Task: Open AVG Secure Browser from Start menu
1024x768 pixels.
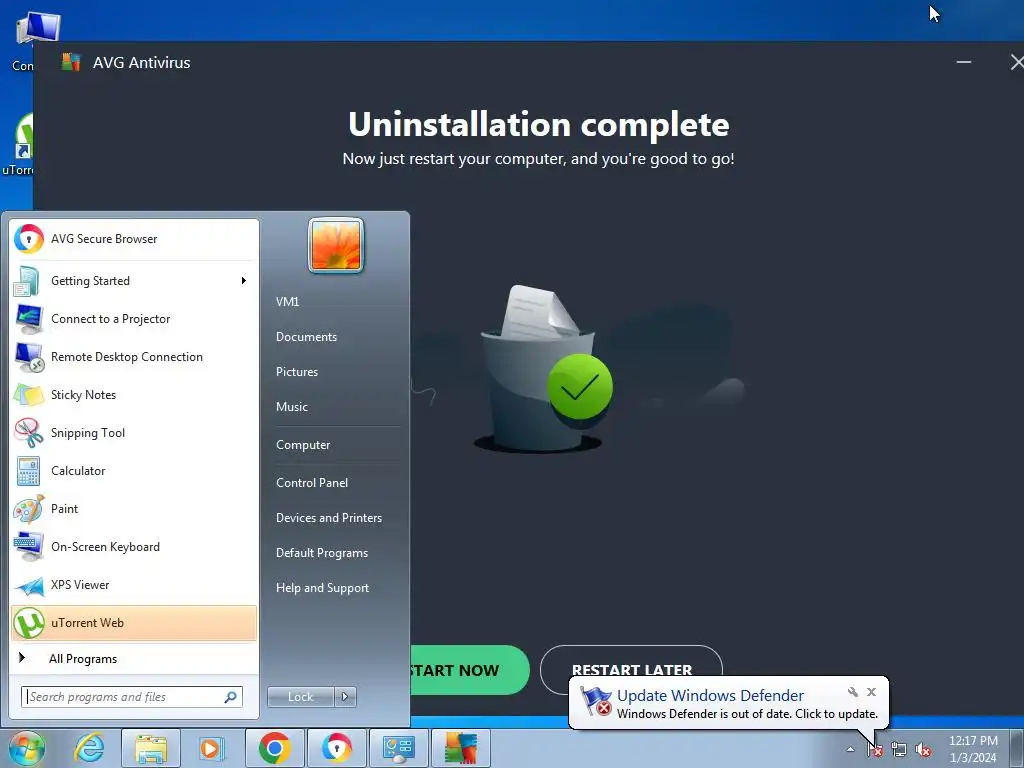Action: pyautogui.click(x=134, y=239)
